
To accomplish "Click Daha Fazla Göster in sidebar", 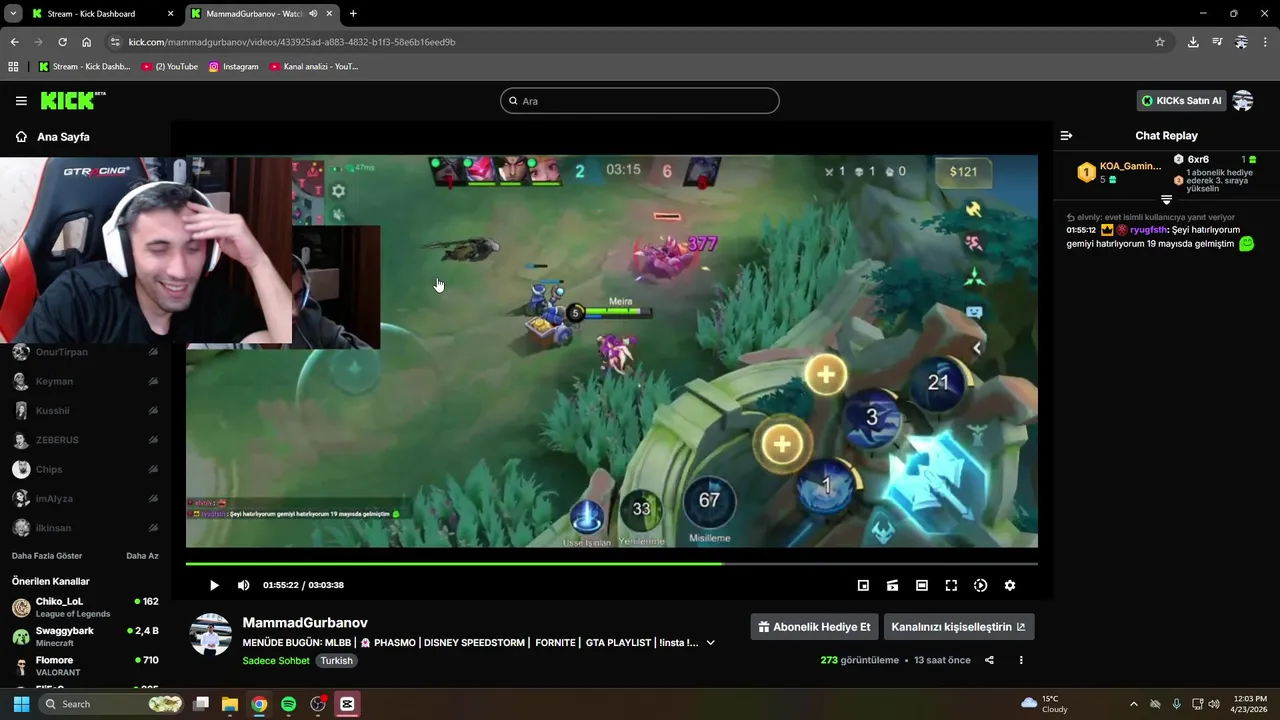I will pyautogui.click(x=47, y=556).
